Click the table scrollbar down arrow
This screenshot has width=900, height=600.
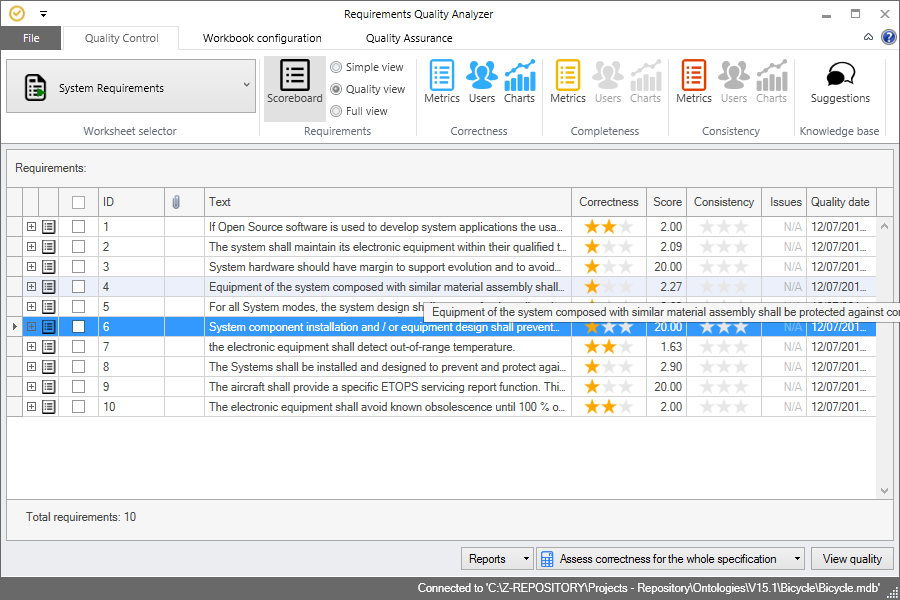click(x=885, y=491)
